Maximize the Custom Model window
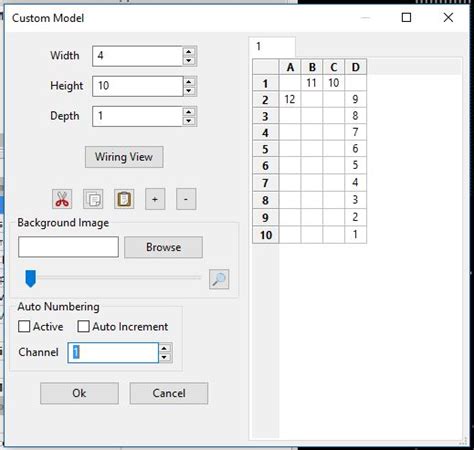 pos(406,18)
